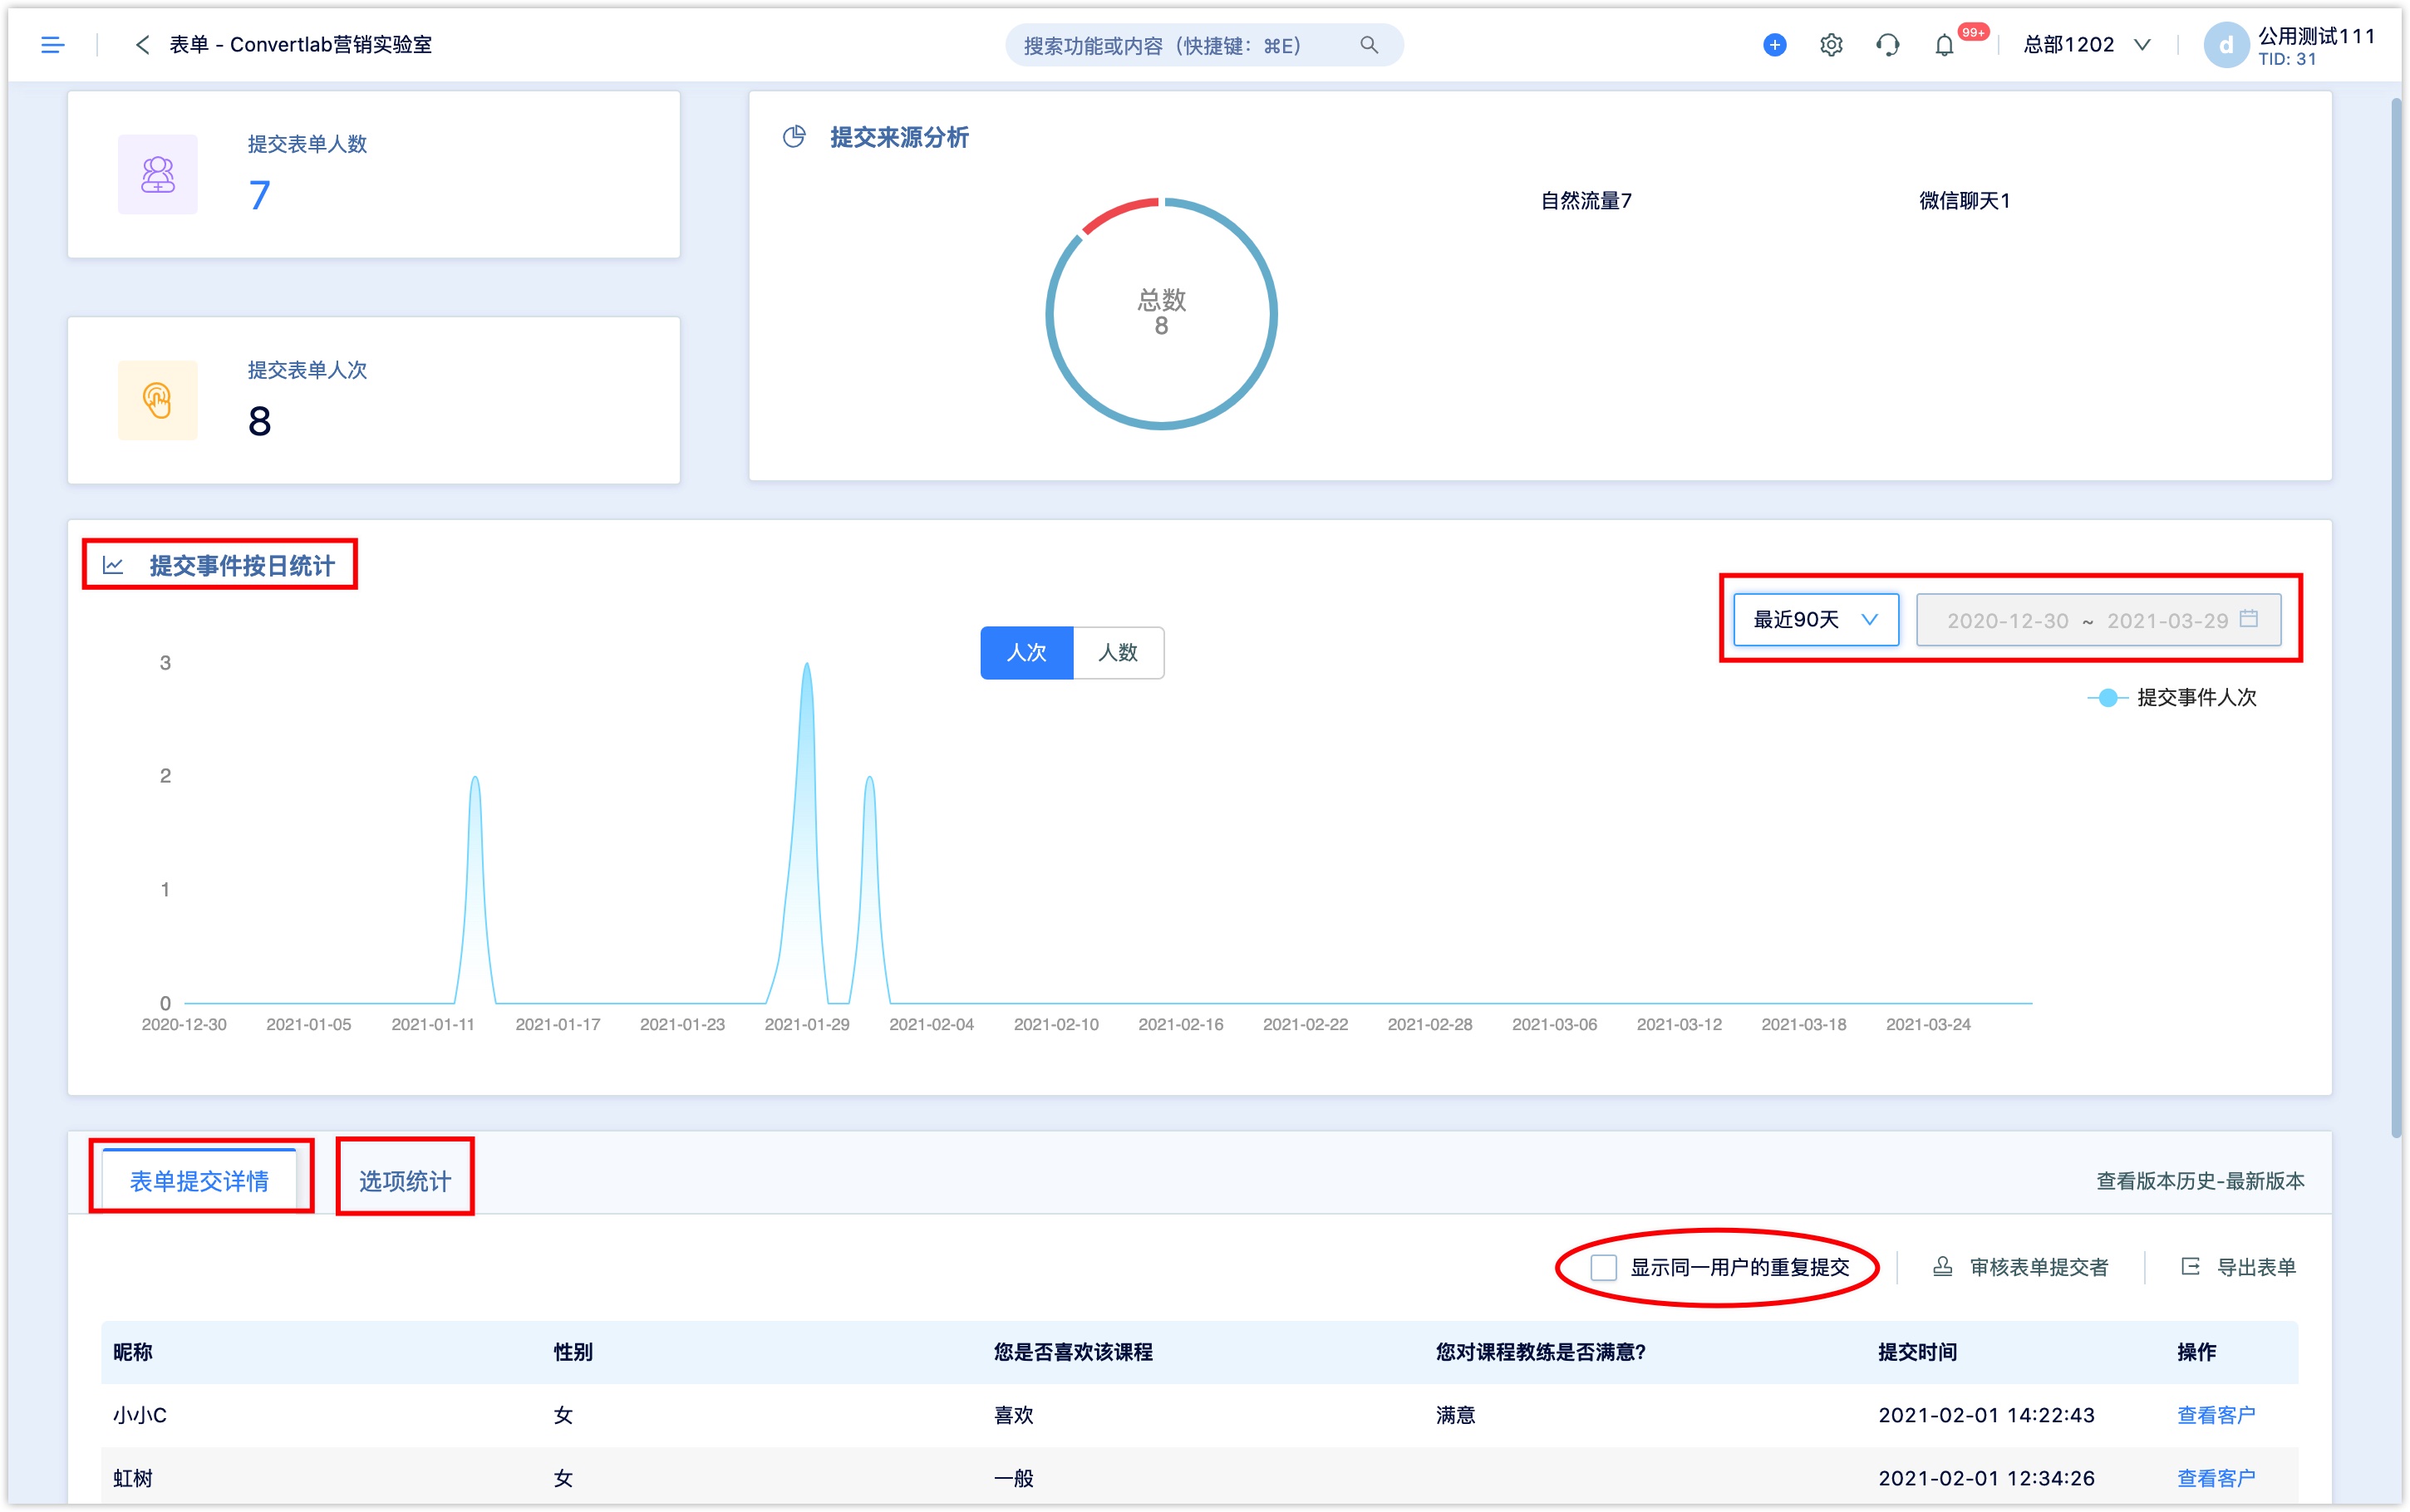
Task: Click the 操作 column header
Action: [2197, 1352]
